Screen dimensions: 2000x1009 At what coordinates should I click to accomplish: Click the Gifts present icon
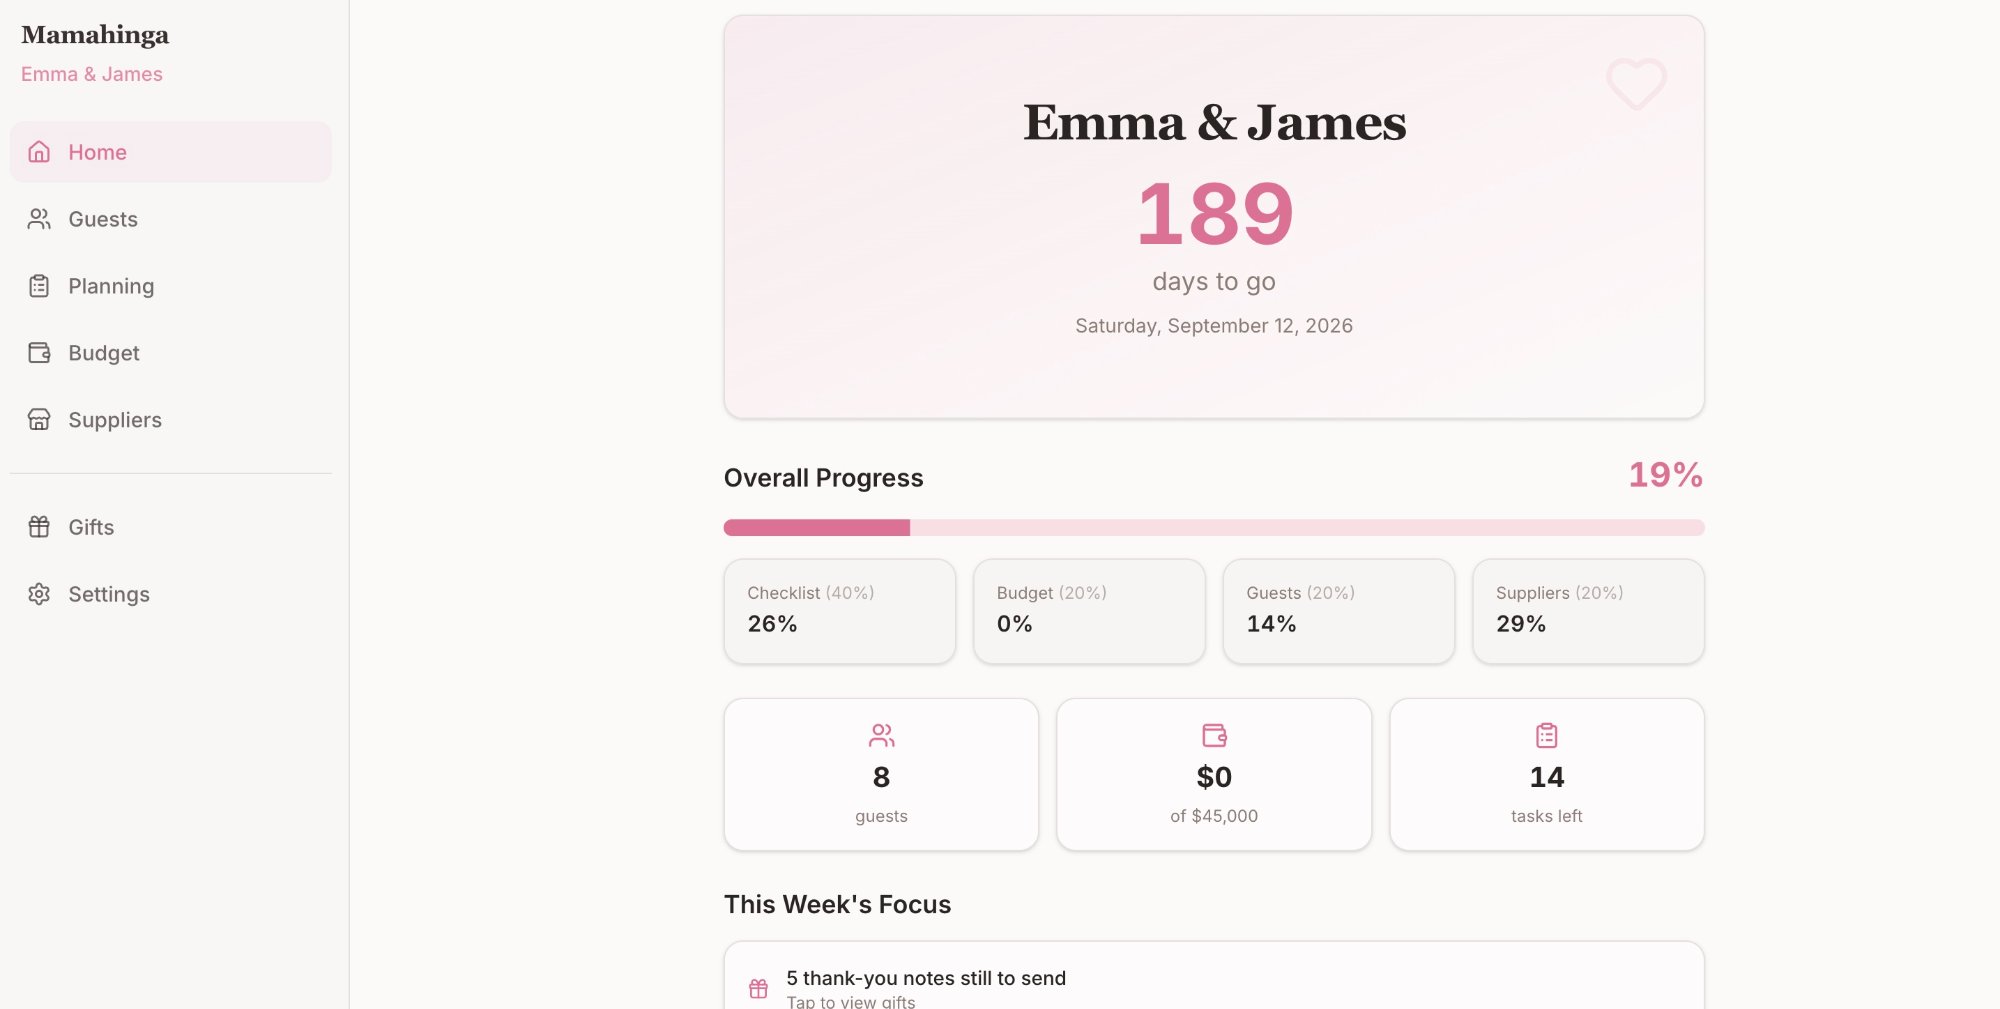39,527
